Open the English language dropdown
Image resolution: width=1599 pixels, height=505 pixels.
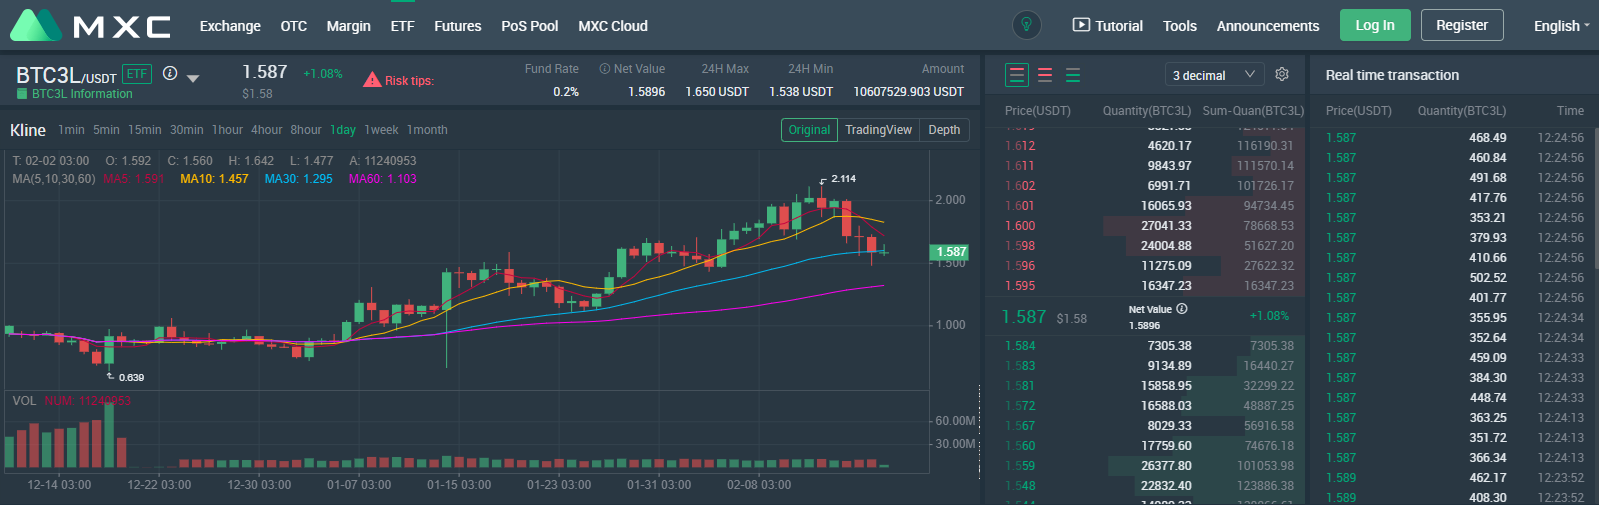tap(1561, 26)
